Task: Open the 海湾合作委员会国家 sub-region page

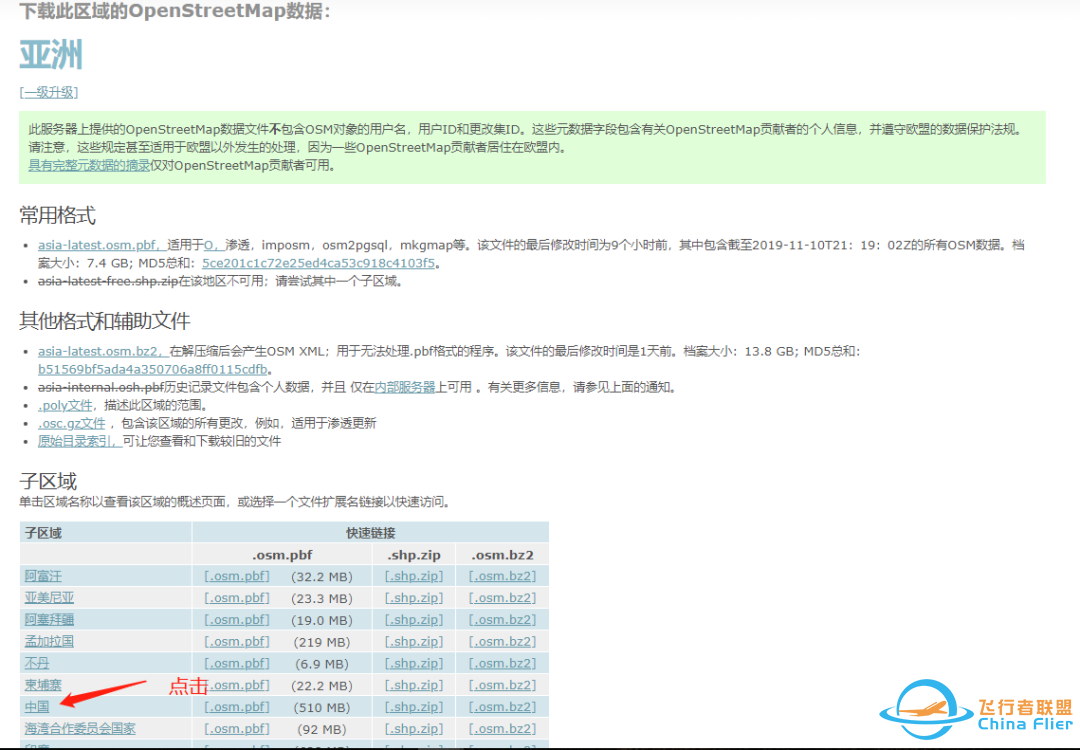Action: [x=81, y=729]
